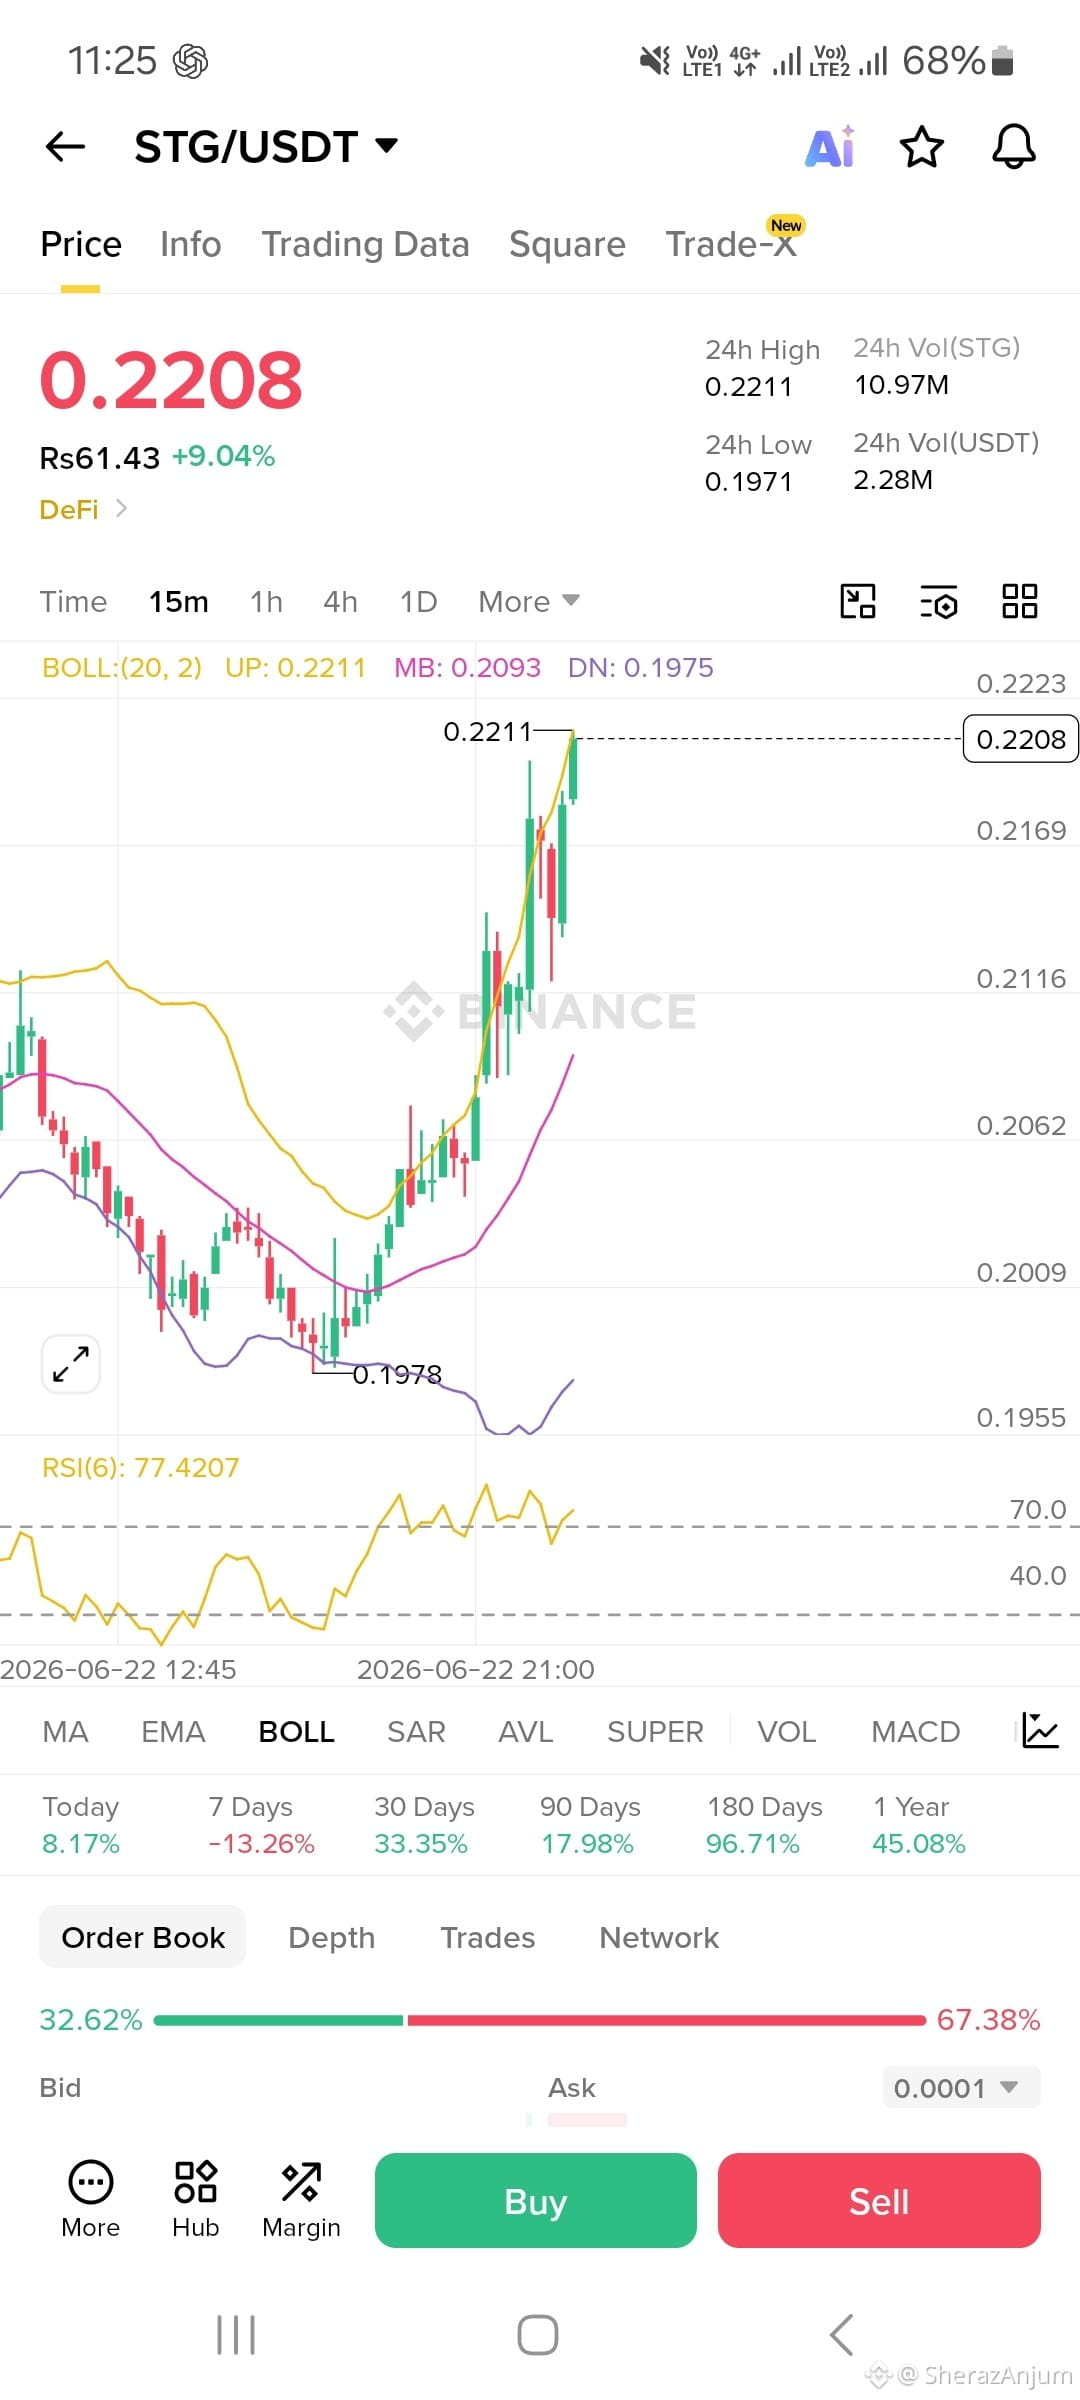Select the 15m interval
The height and width of the screenshot is (2400, 1080).
tap(179, 602)
